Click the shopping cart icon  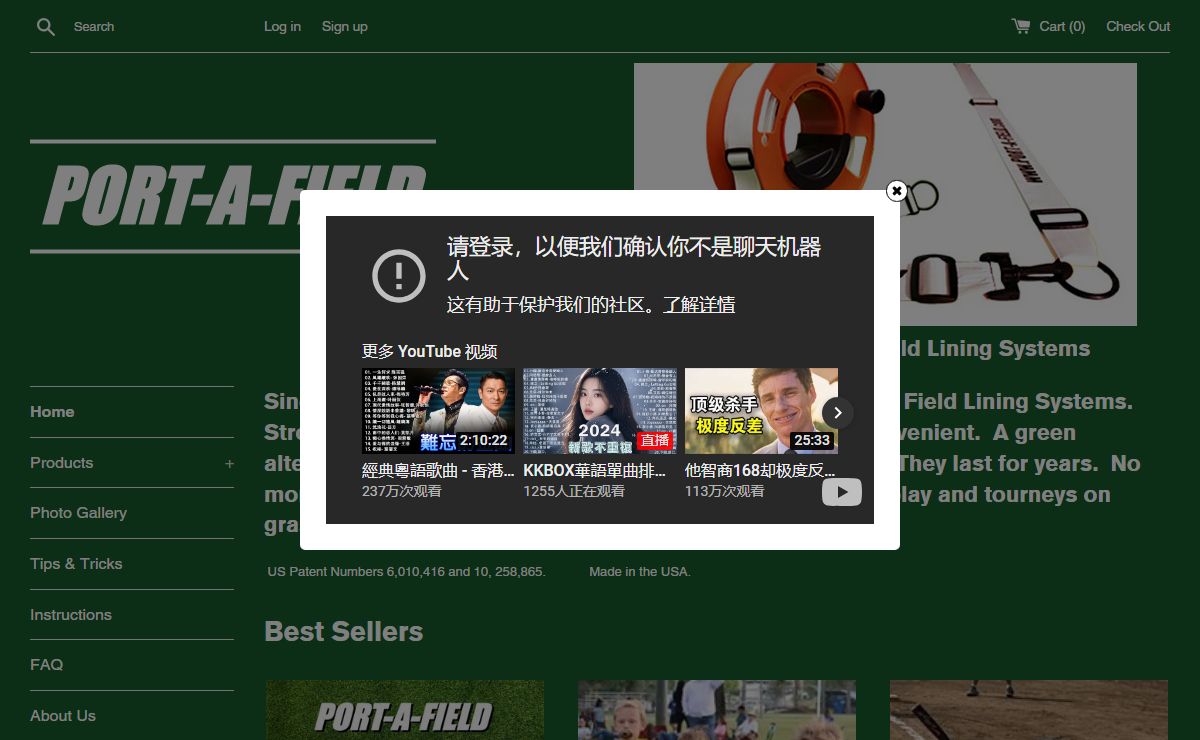click(x=1020, y=26)
